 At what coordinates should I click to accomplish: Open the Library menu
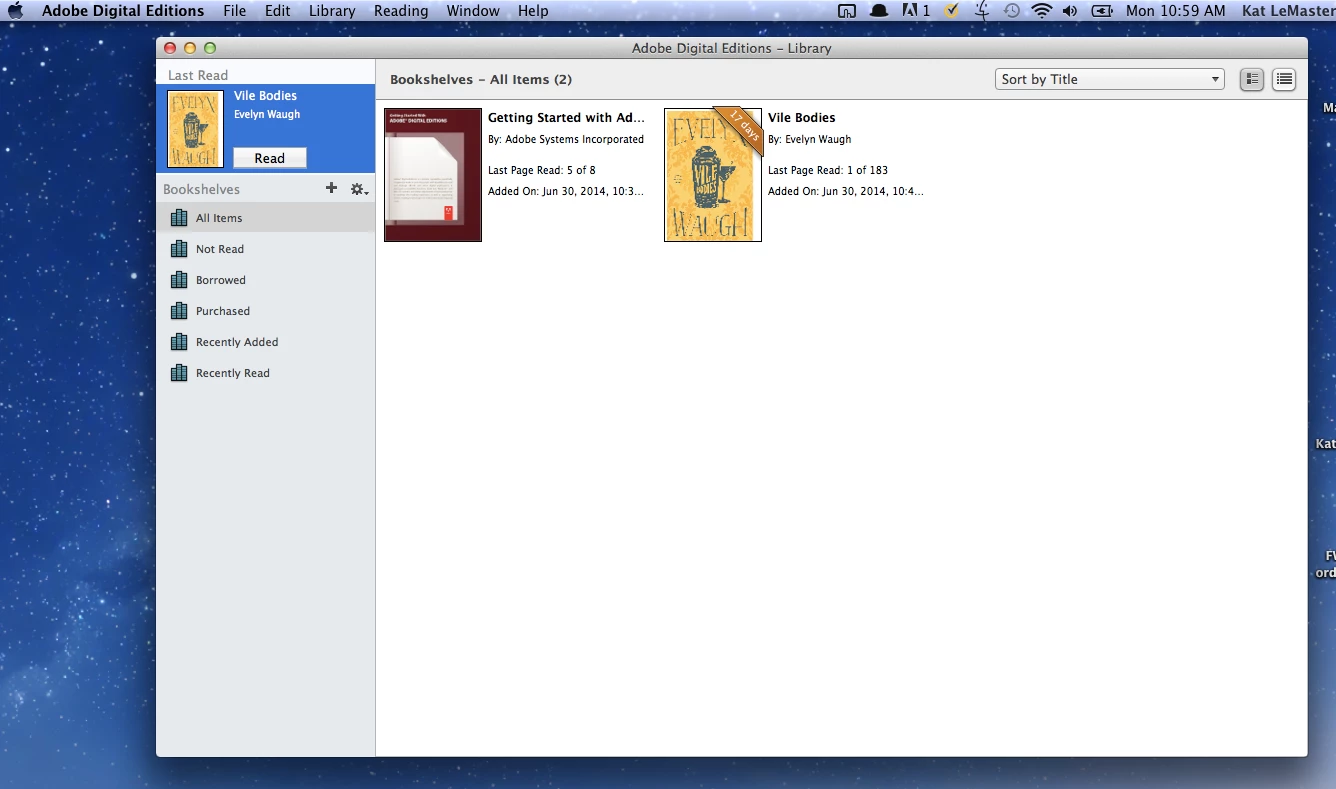click(332, 11)
